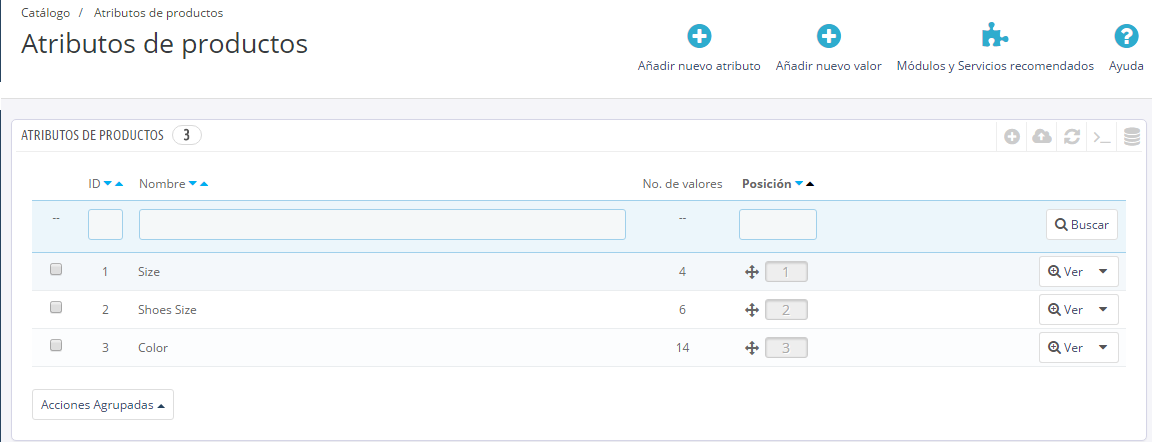
Task: Go to Catálogo breadcrumb
Action: [x=46, y=13]
